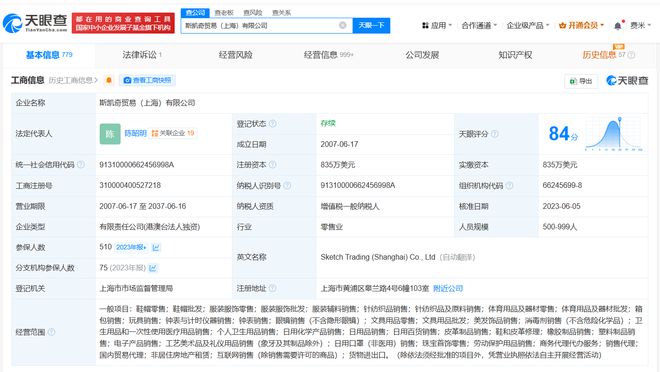Click help icon next to 注册地址
The image size is (660, 372).
coord(273,288)
